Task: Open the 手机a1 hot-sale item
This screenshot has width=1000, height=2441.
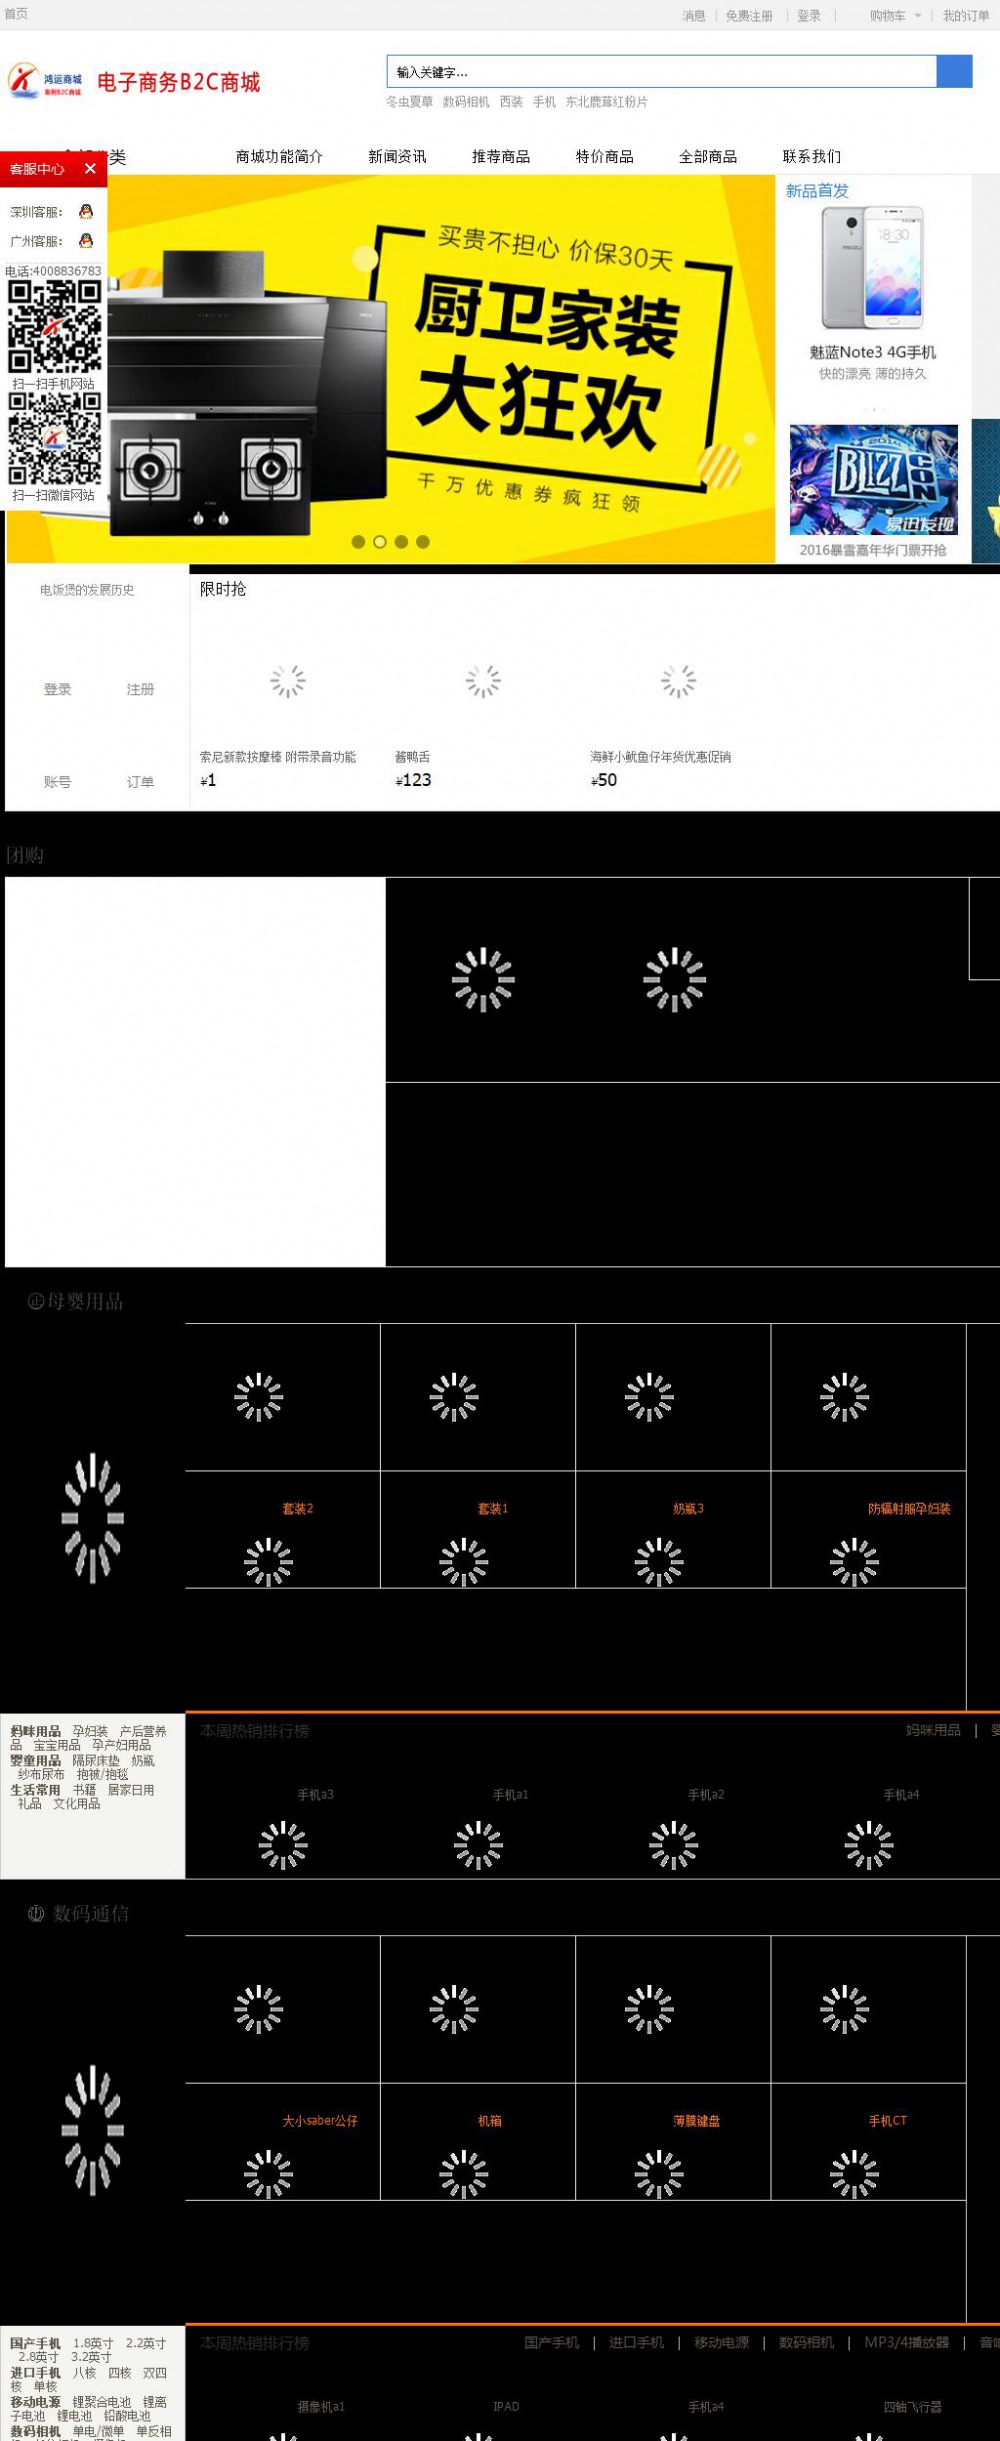Action: click(510, 1795)
